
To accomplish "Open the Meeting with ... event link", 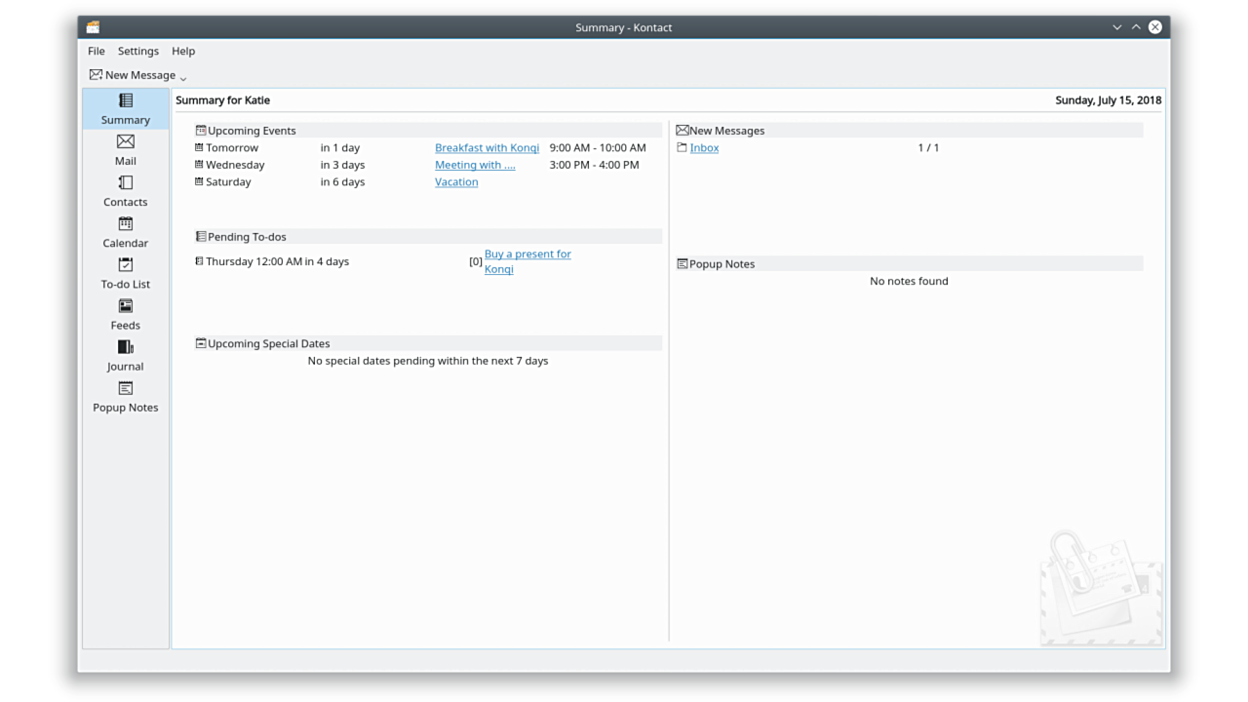I will pyautogui.click(x=474, y=165).
